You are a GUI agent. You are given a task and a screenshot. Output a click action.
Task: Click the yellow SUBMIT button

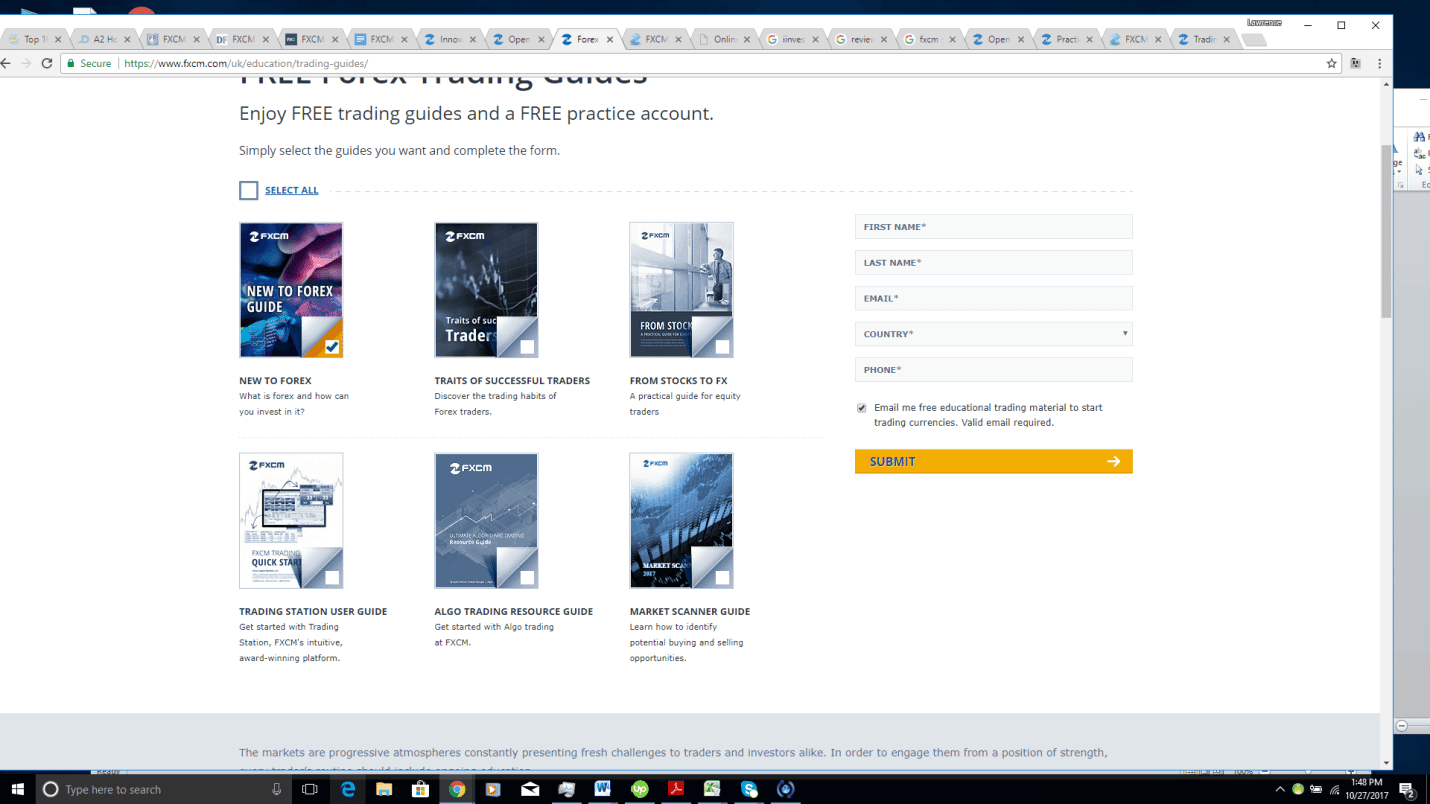point(993,461)
